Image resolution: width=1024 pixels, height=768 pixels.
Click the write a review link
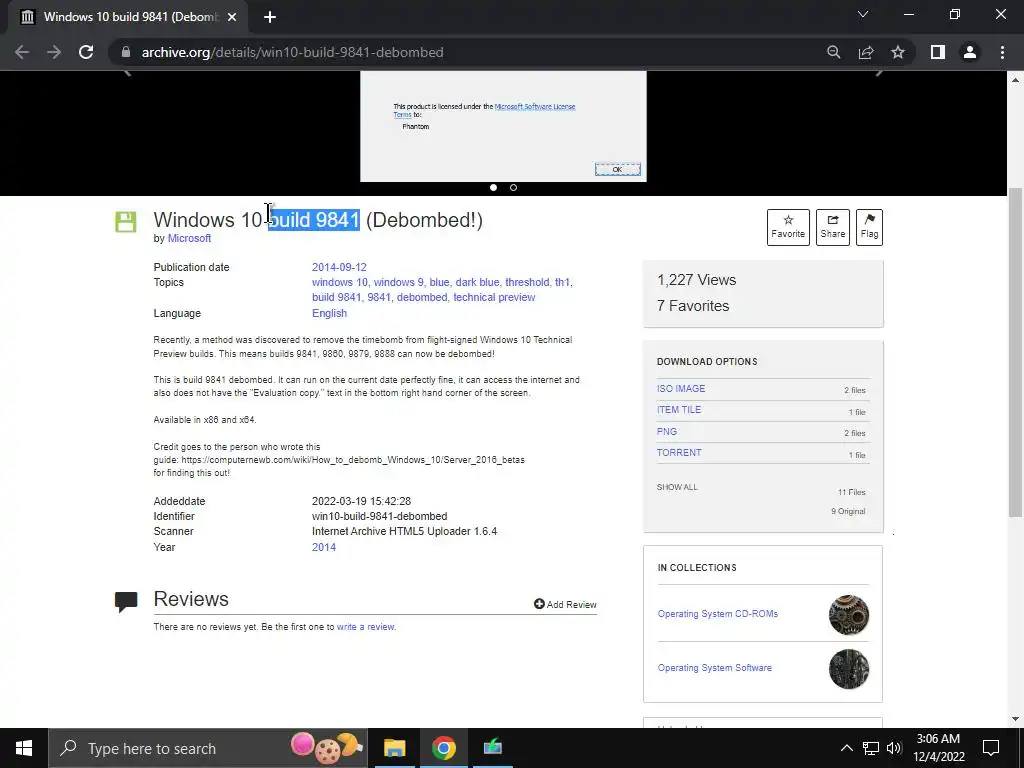tap(366, 627)
